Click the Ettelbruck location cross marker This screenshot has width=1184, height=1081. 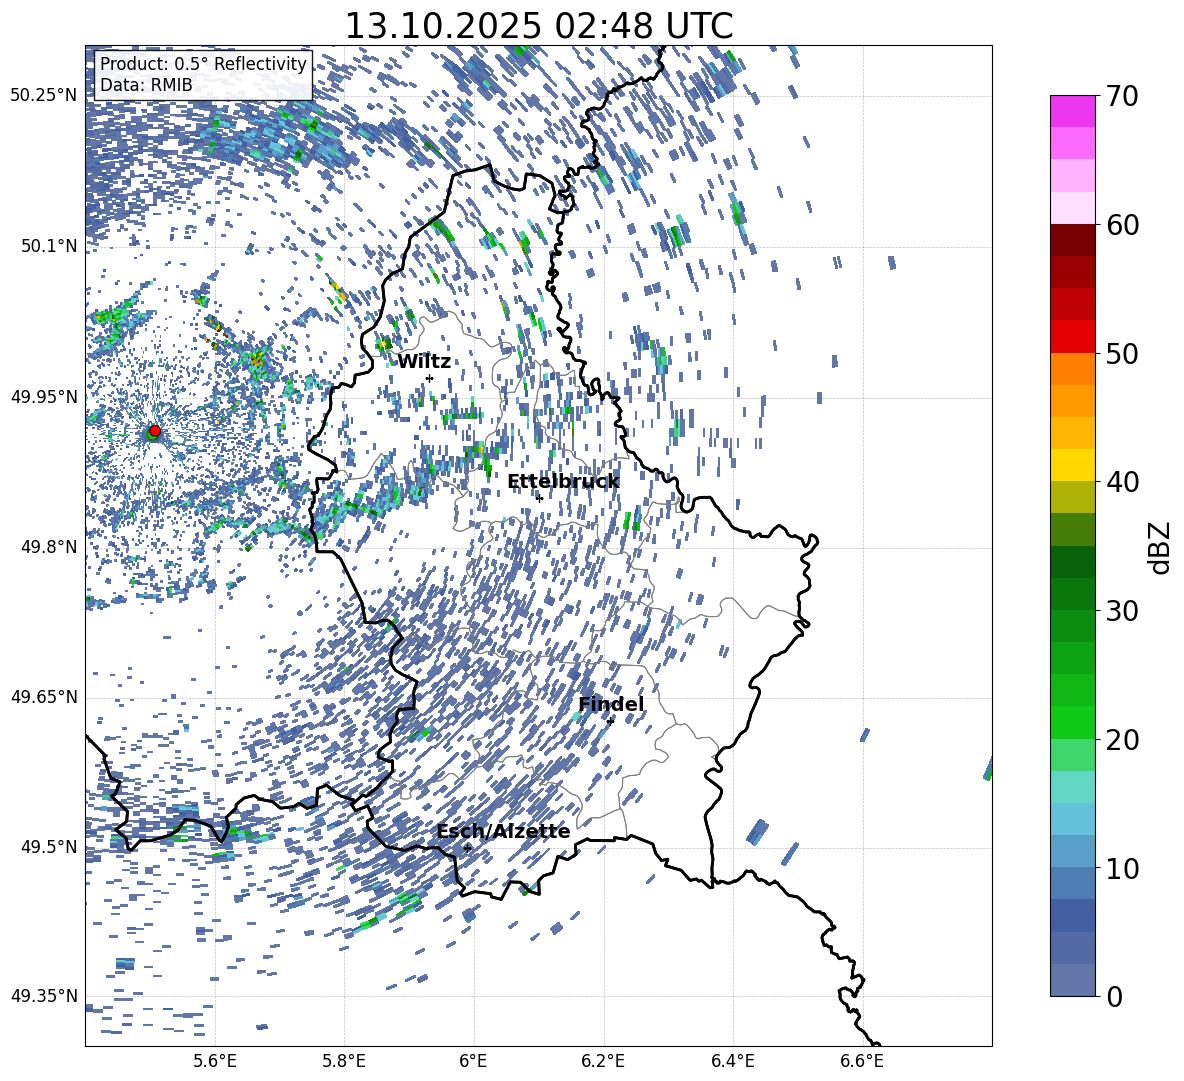point(539,498)
